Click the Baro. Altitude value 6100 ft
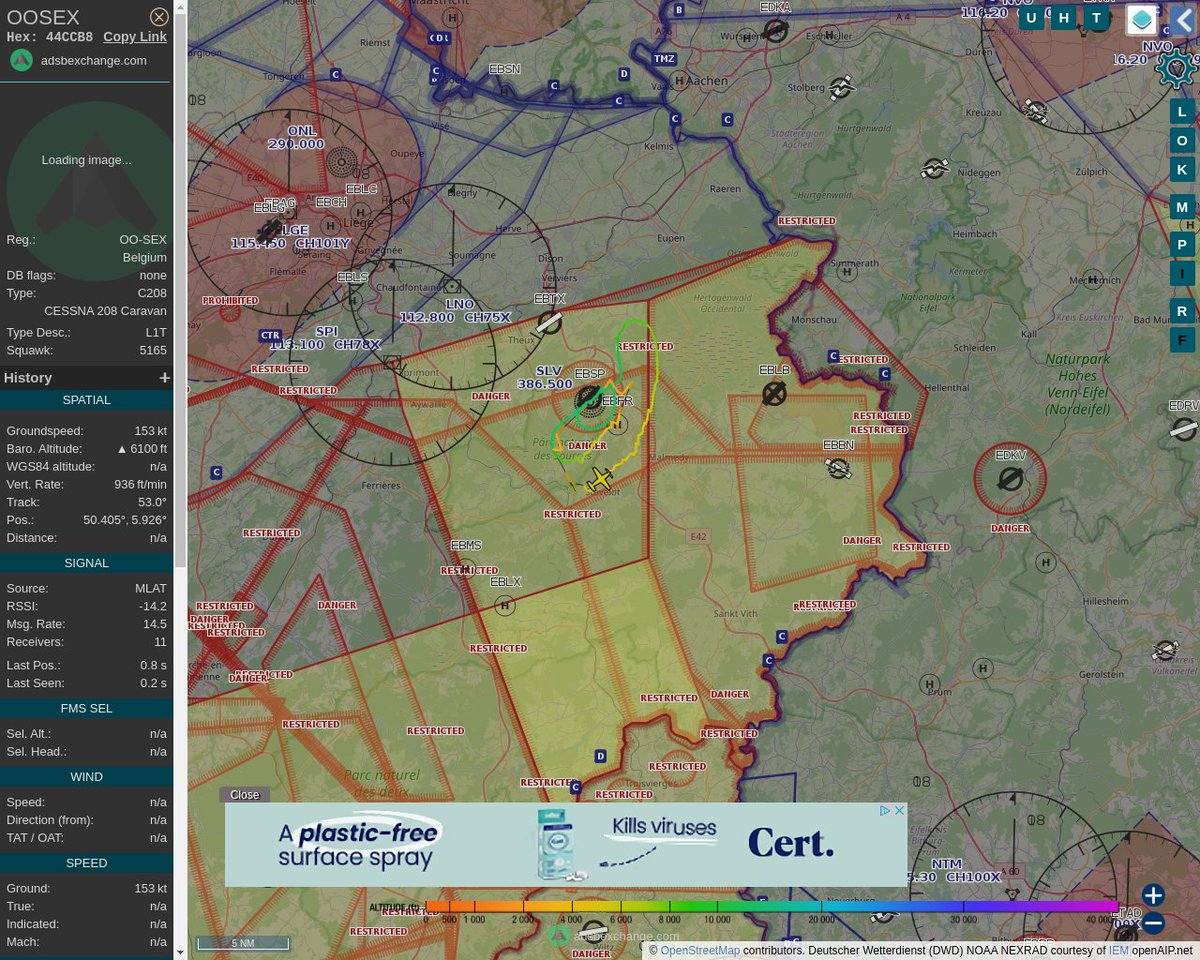The image size is (1200, 960). pyautogui.click(x=142, y=449)
